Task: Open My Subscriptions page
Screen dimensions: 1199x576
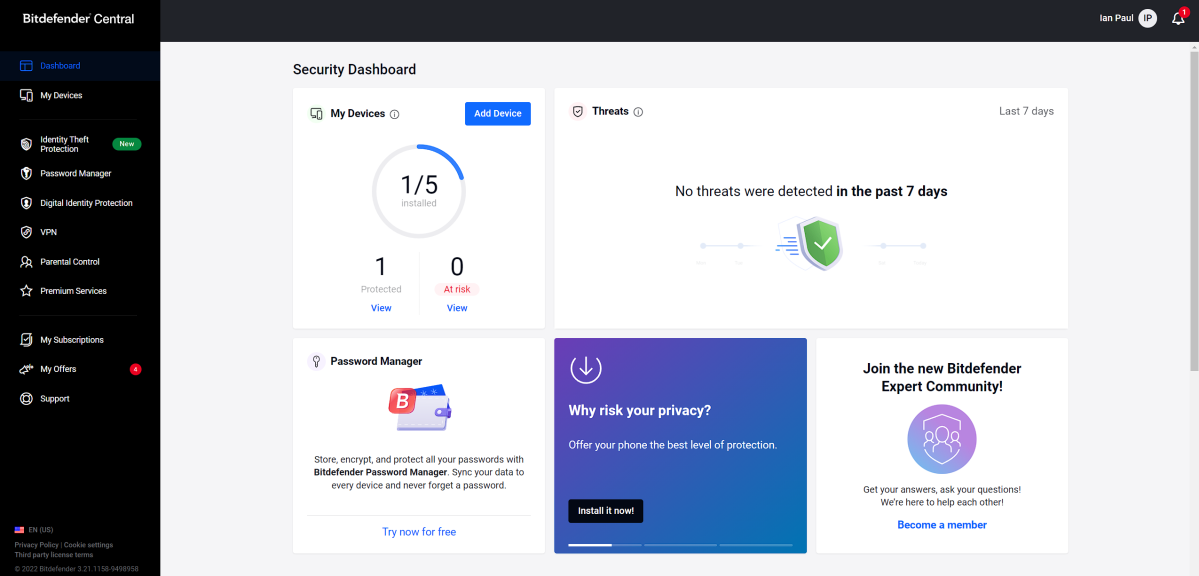Action: point(80,339)
